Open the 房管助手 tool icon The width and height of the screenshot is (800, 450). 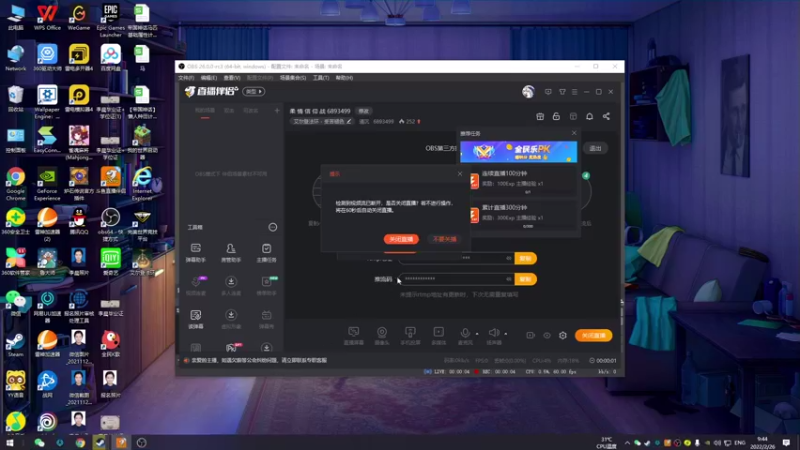click(231, 253)
